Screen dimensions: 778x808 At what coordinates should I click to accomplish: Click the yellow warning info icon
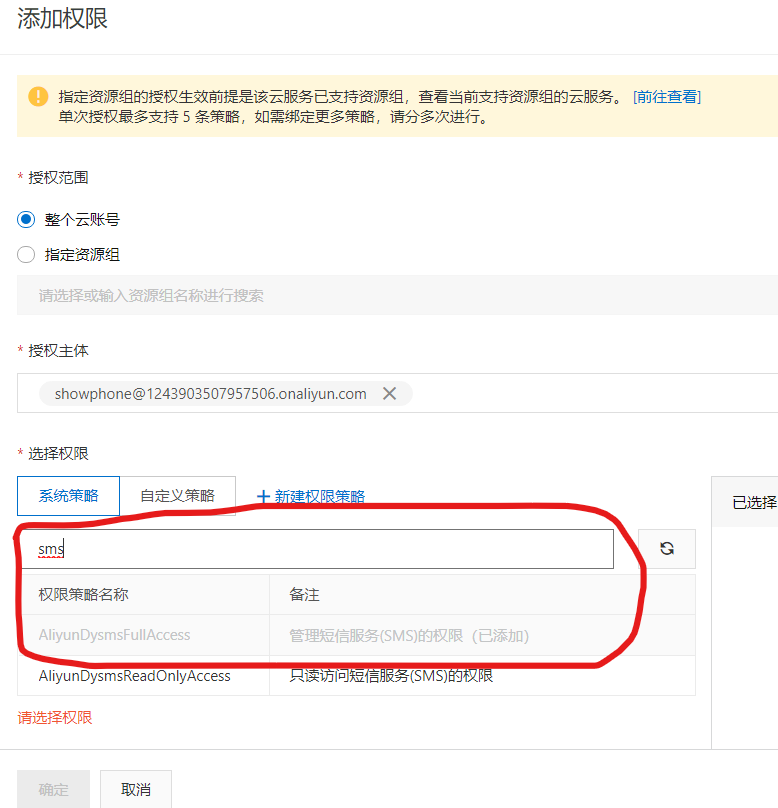tap(38, 96)
